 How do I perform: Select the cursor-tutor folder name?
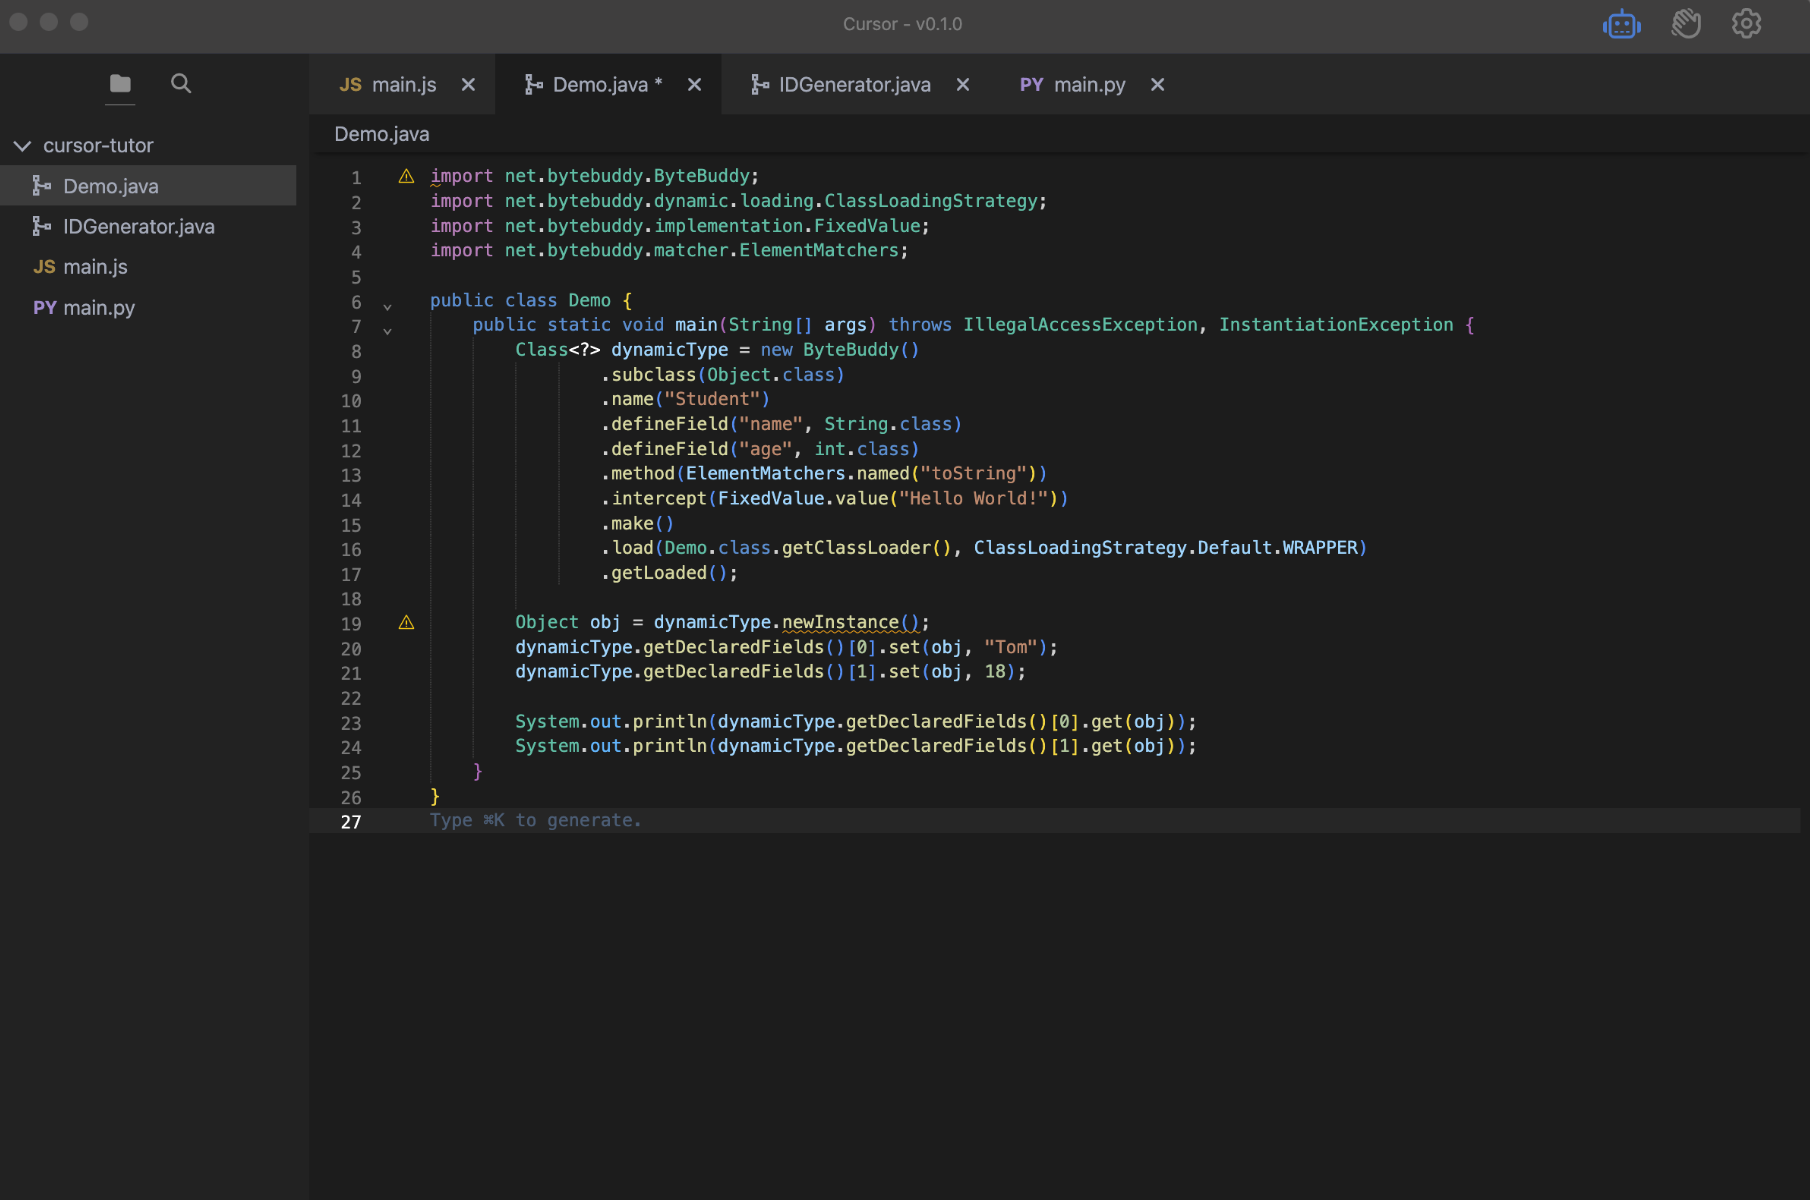(x=98, y=146)
